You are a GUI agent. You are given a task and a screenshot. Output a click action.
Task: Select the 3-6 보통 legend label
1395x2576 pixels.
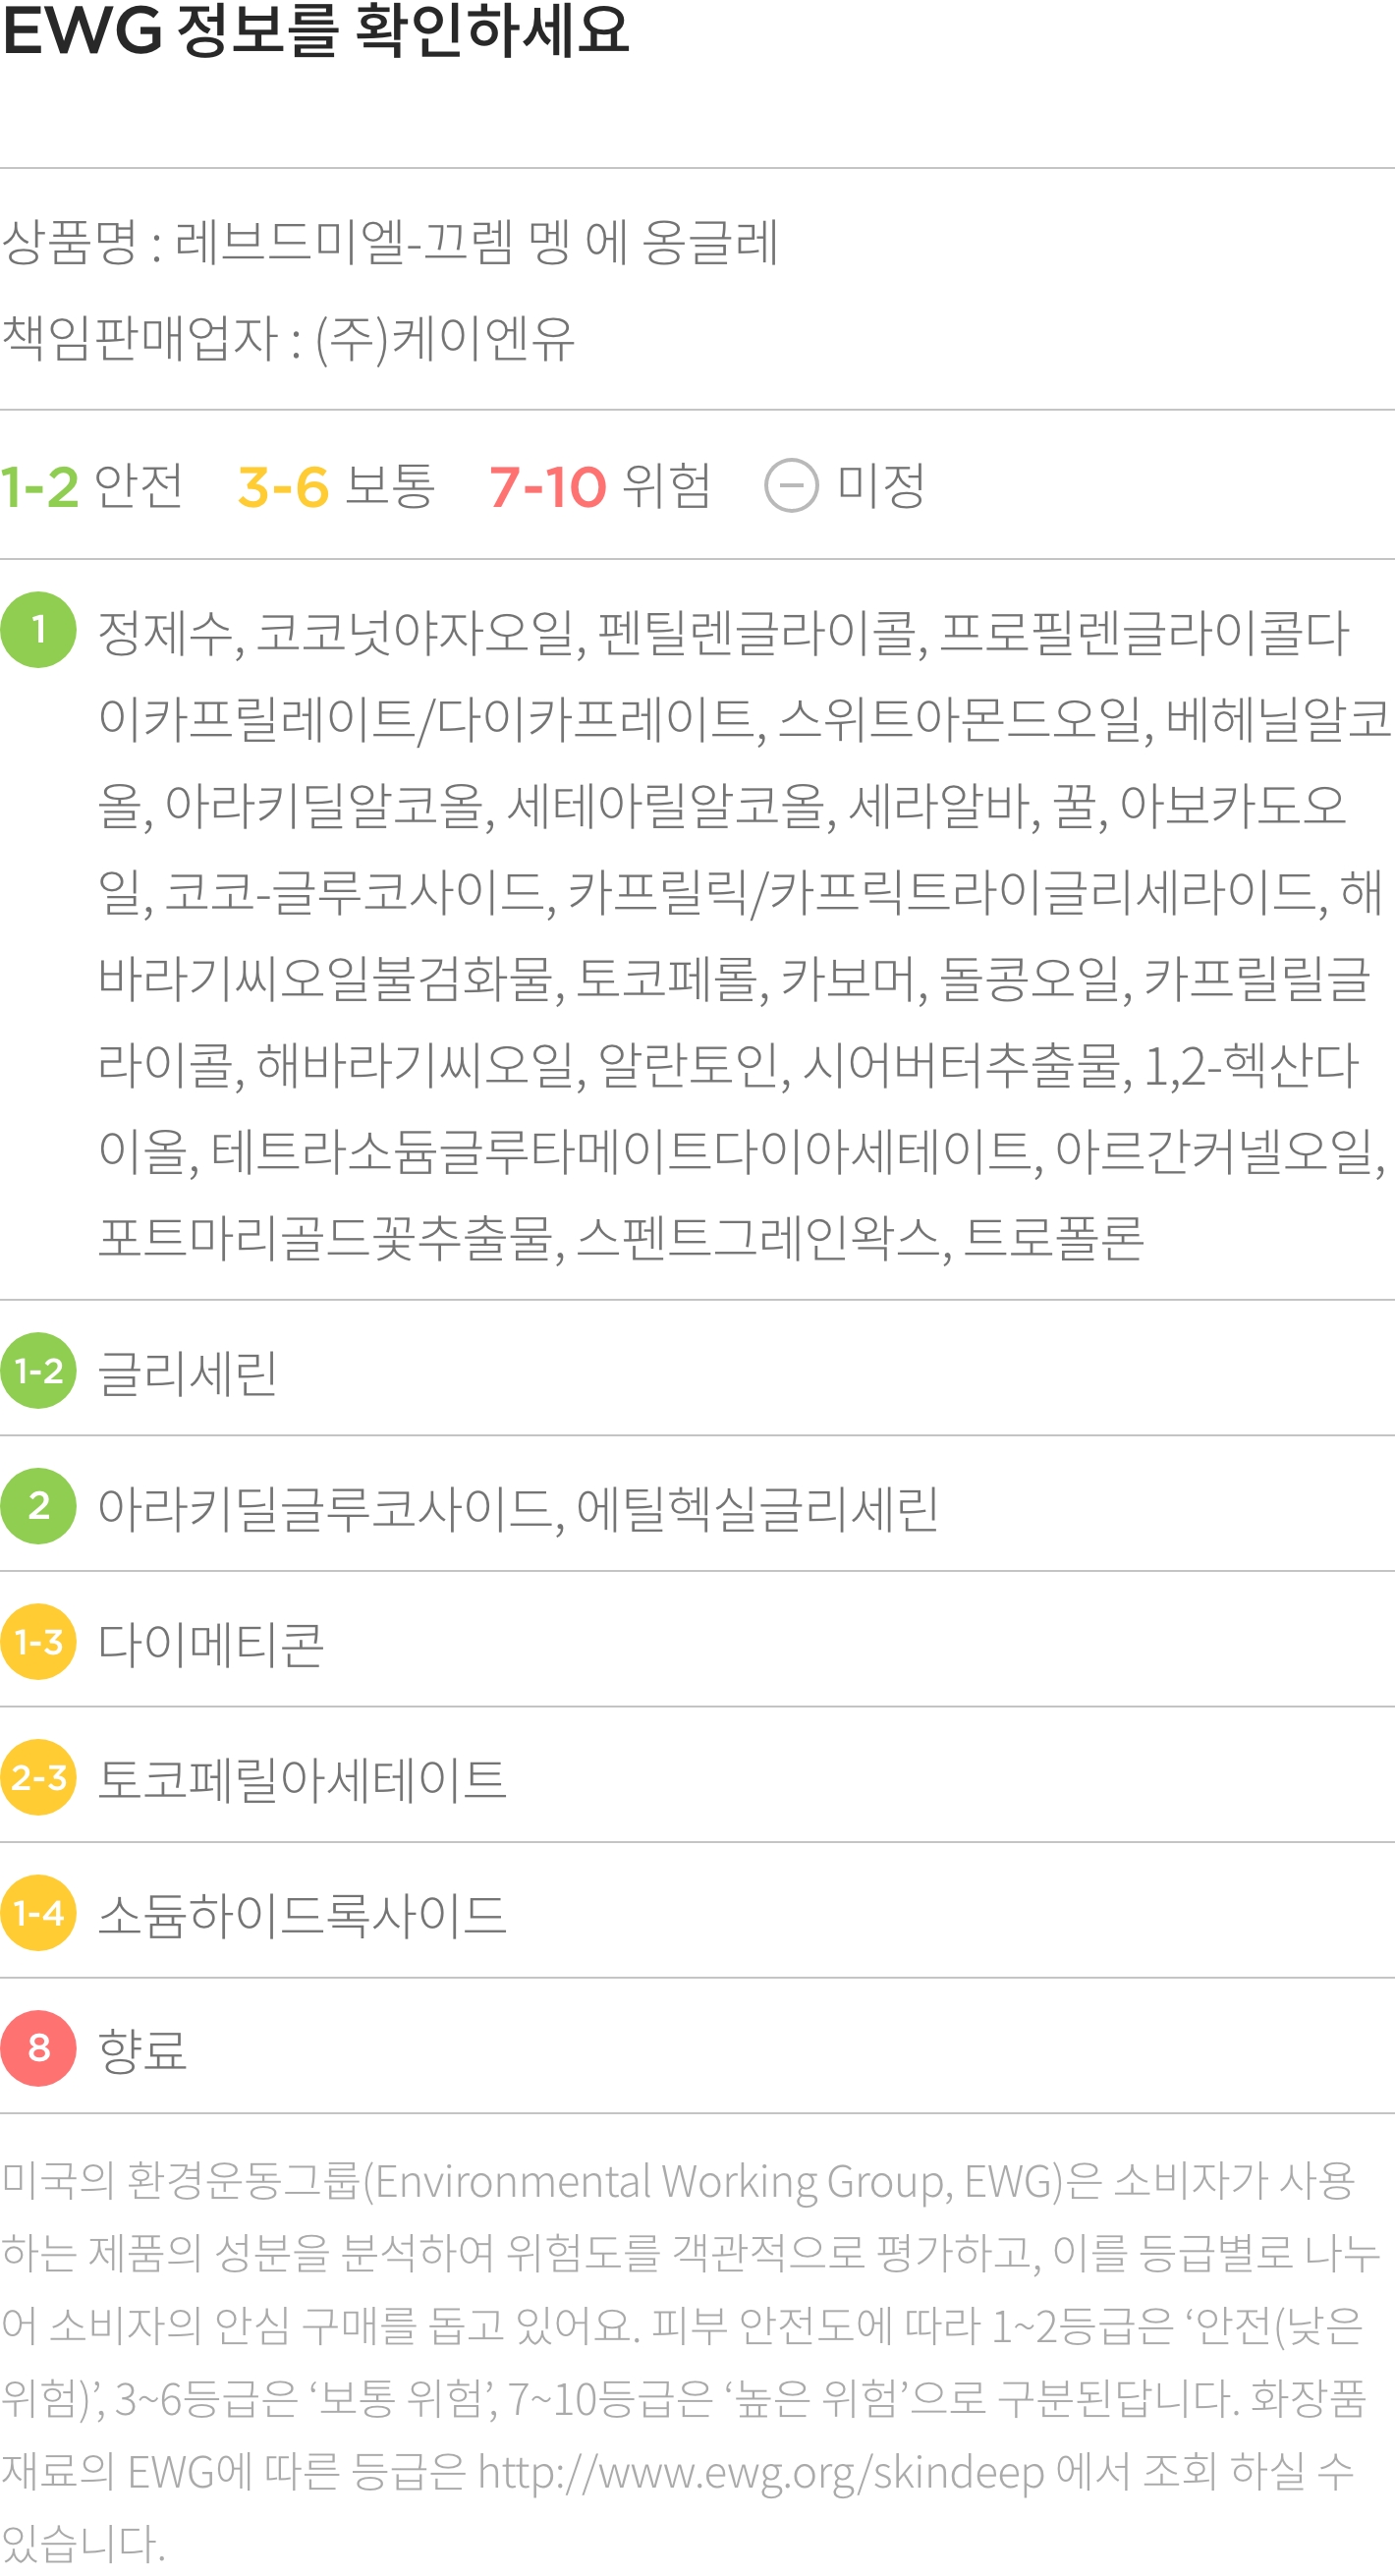(336, 486)
